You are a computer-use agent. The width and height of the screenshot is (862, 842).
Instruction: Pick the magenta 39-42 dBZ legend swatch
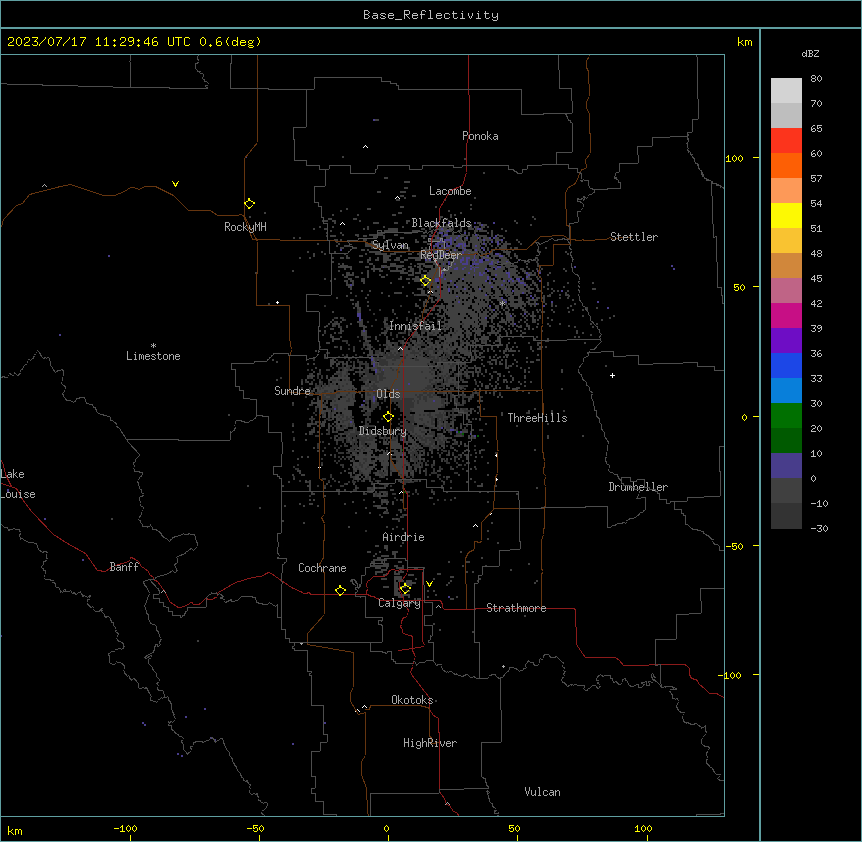pyautogui.click(x=786, y=315)
